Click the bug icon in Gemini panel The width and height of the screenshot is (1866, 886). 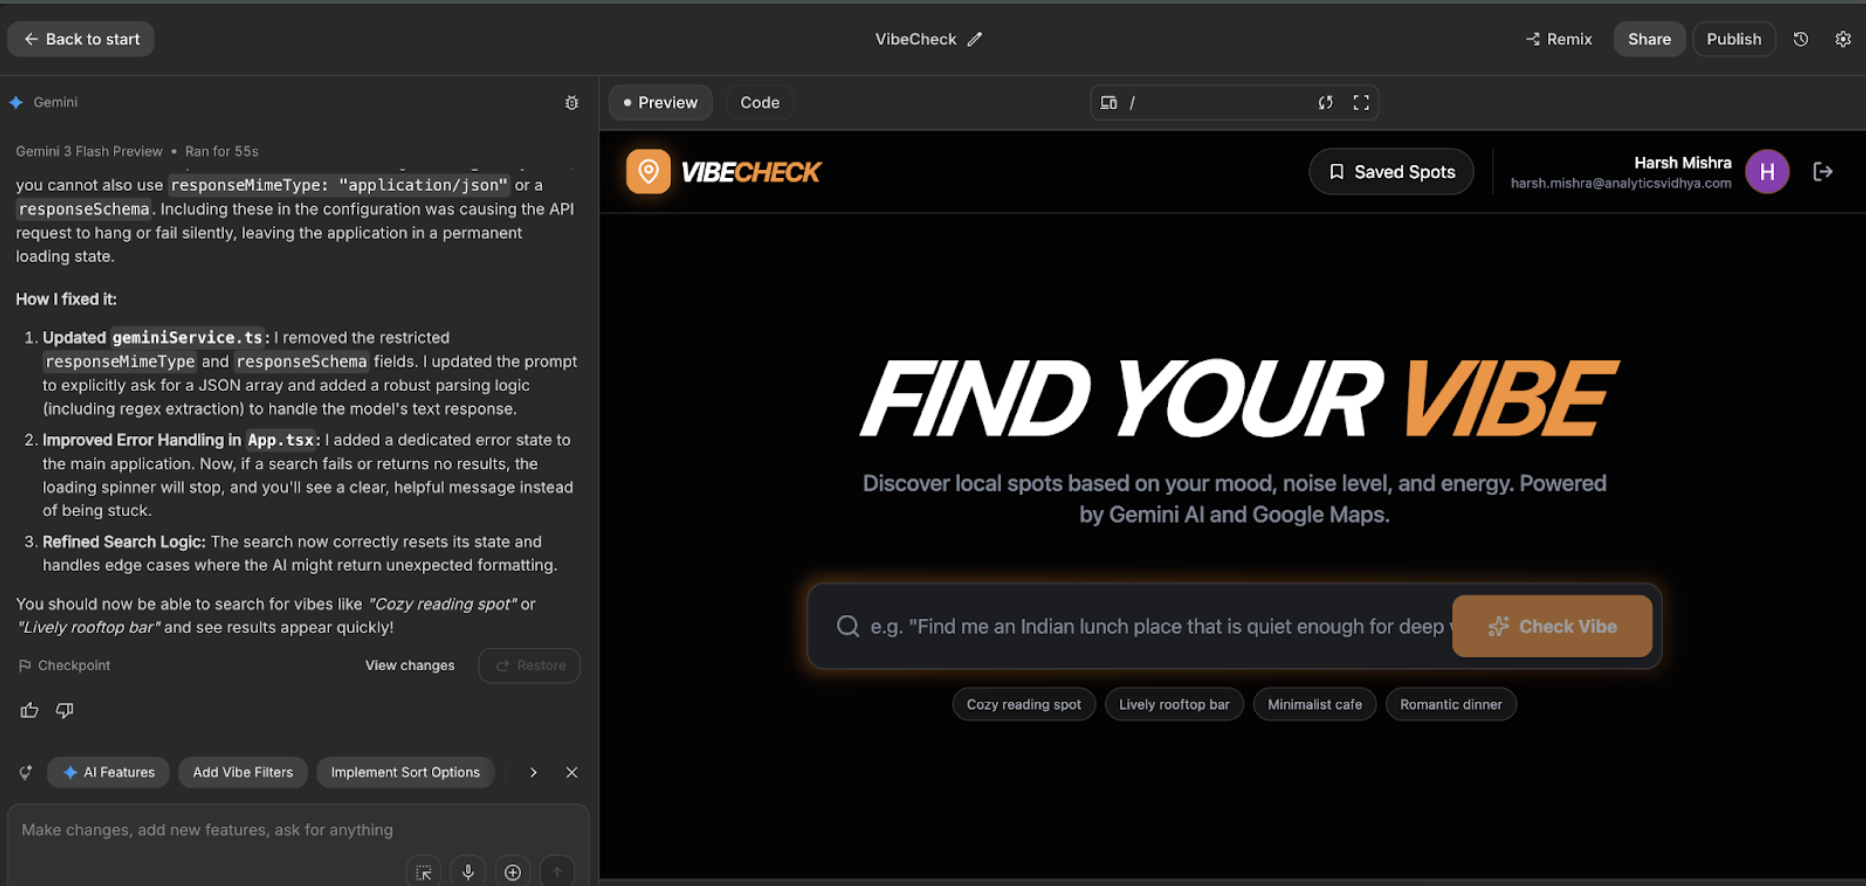coord(572,103)
